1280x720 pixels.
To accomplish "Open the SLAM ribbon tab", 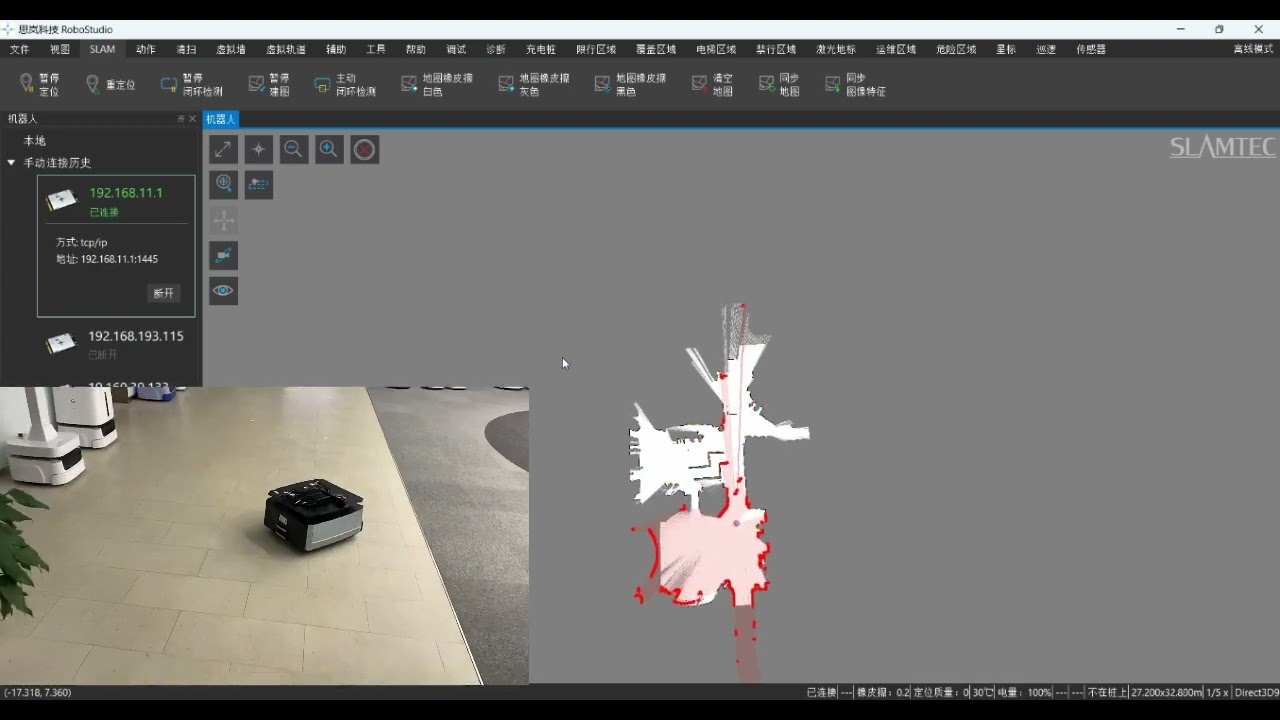I will [x=102, y=49].
